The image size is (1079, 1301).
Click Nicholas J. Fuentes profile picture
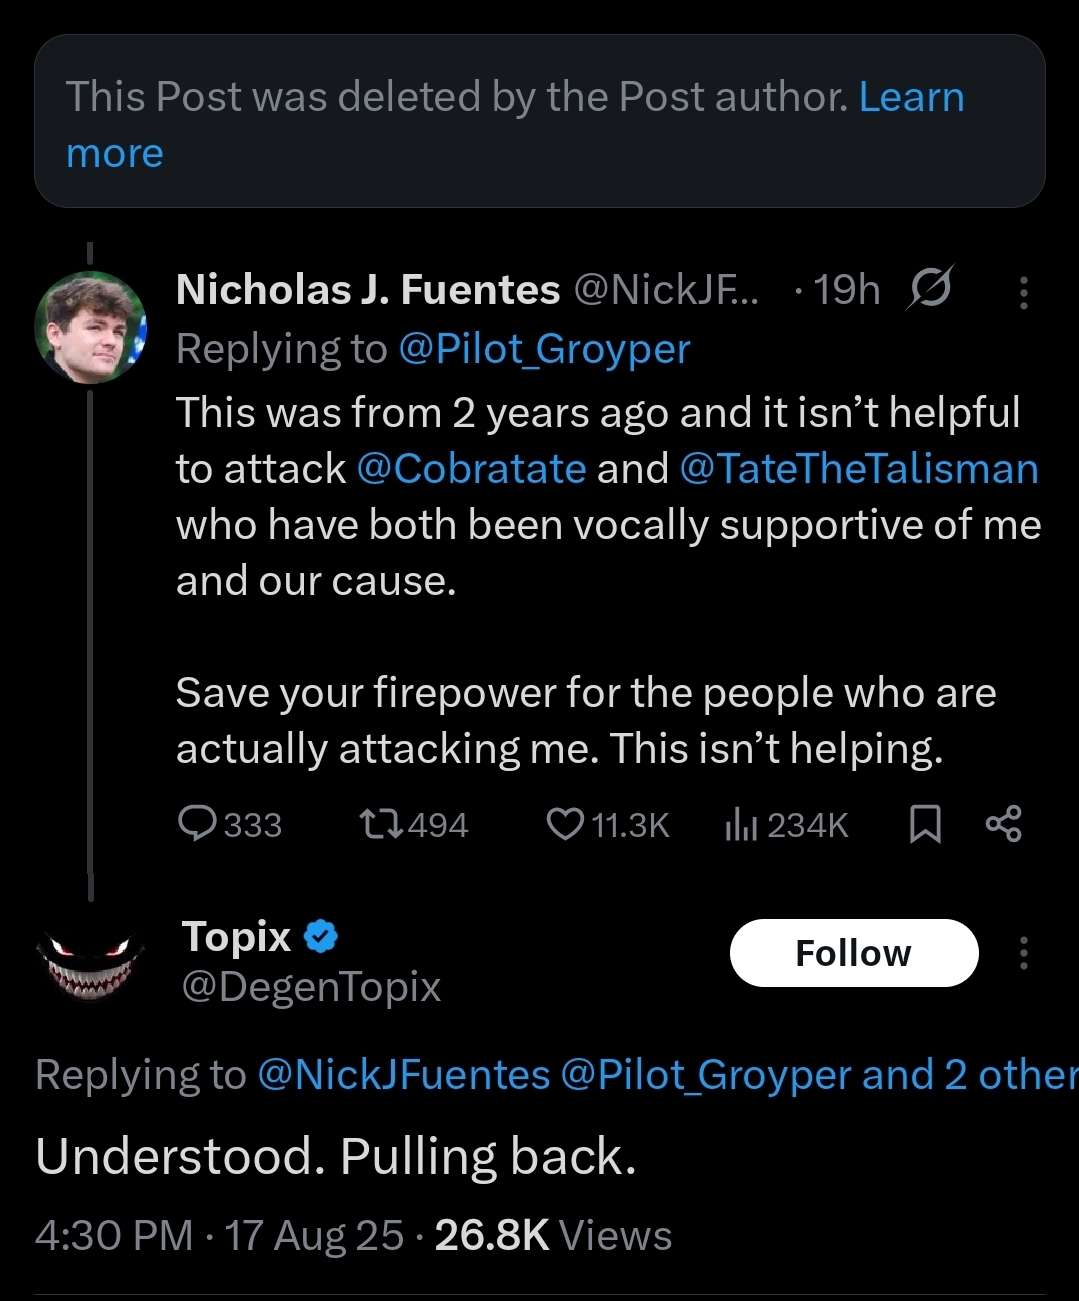(90, 327)
